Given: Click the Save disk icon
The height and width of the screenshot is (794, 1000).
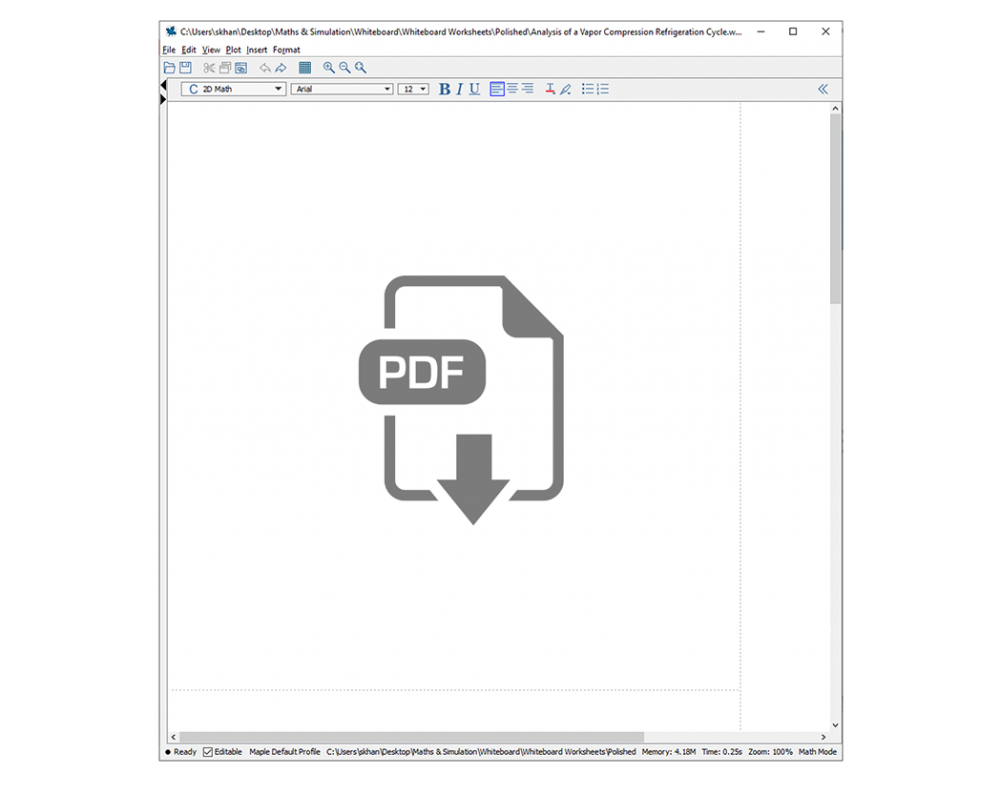Looking at the screenshot, I should click(185, 68).
